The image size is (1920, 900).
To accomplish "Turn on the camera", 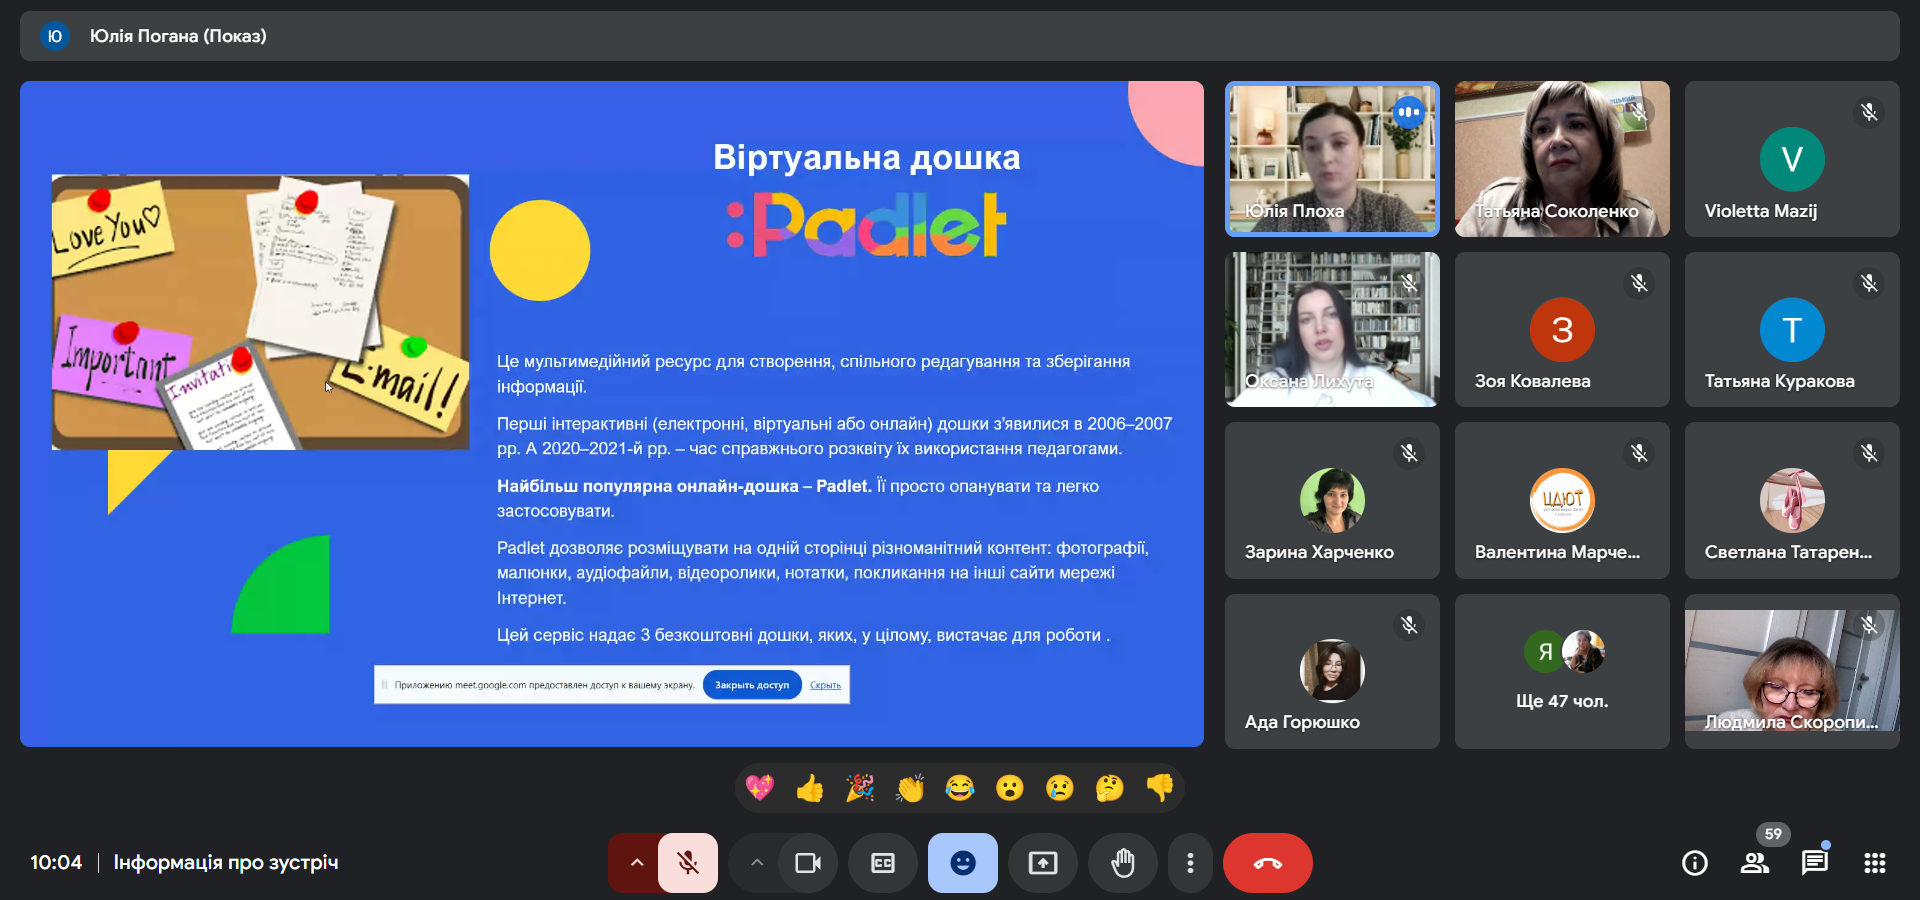I will pos(807,862).
